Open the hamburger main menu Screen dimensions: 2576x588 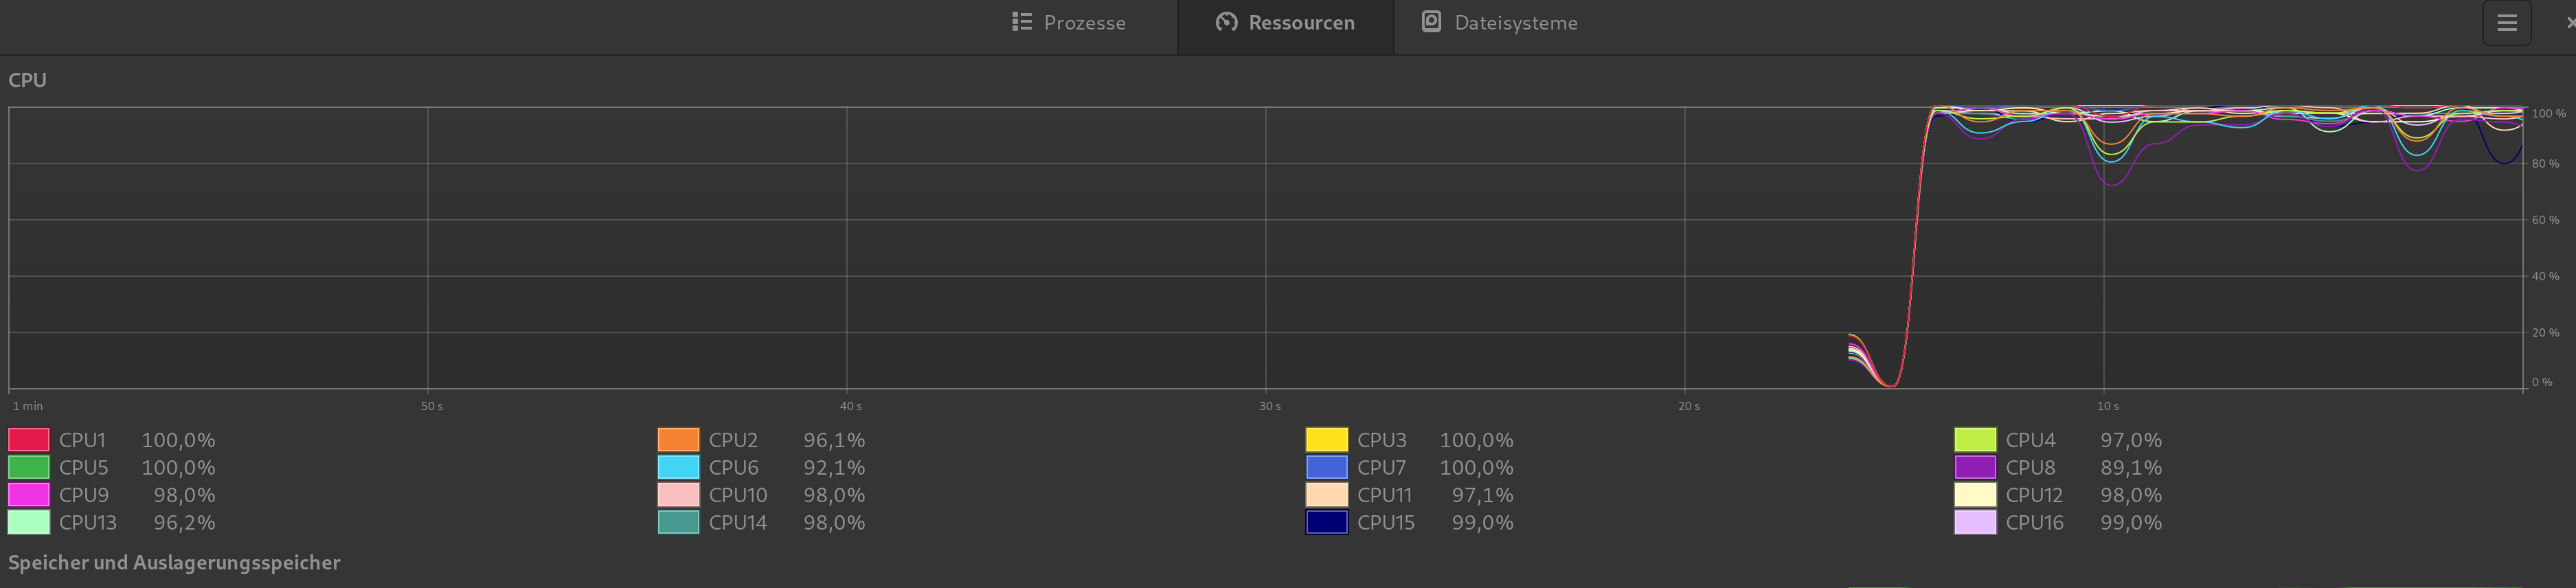pyautogui.click(x=2506, y=23)
